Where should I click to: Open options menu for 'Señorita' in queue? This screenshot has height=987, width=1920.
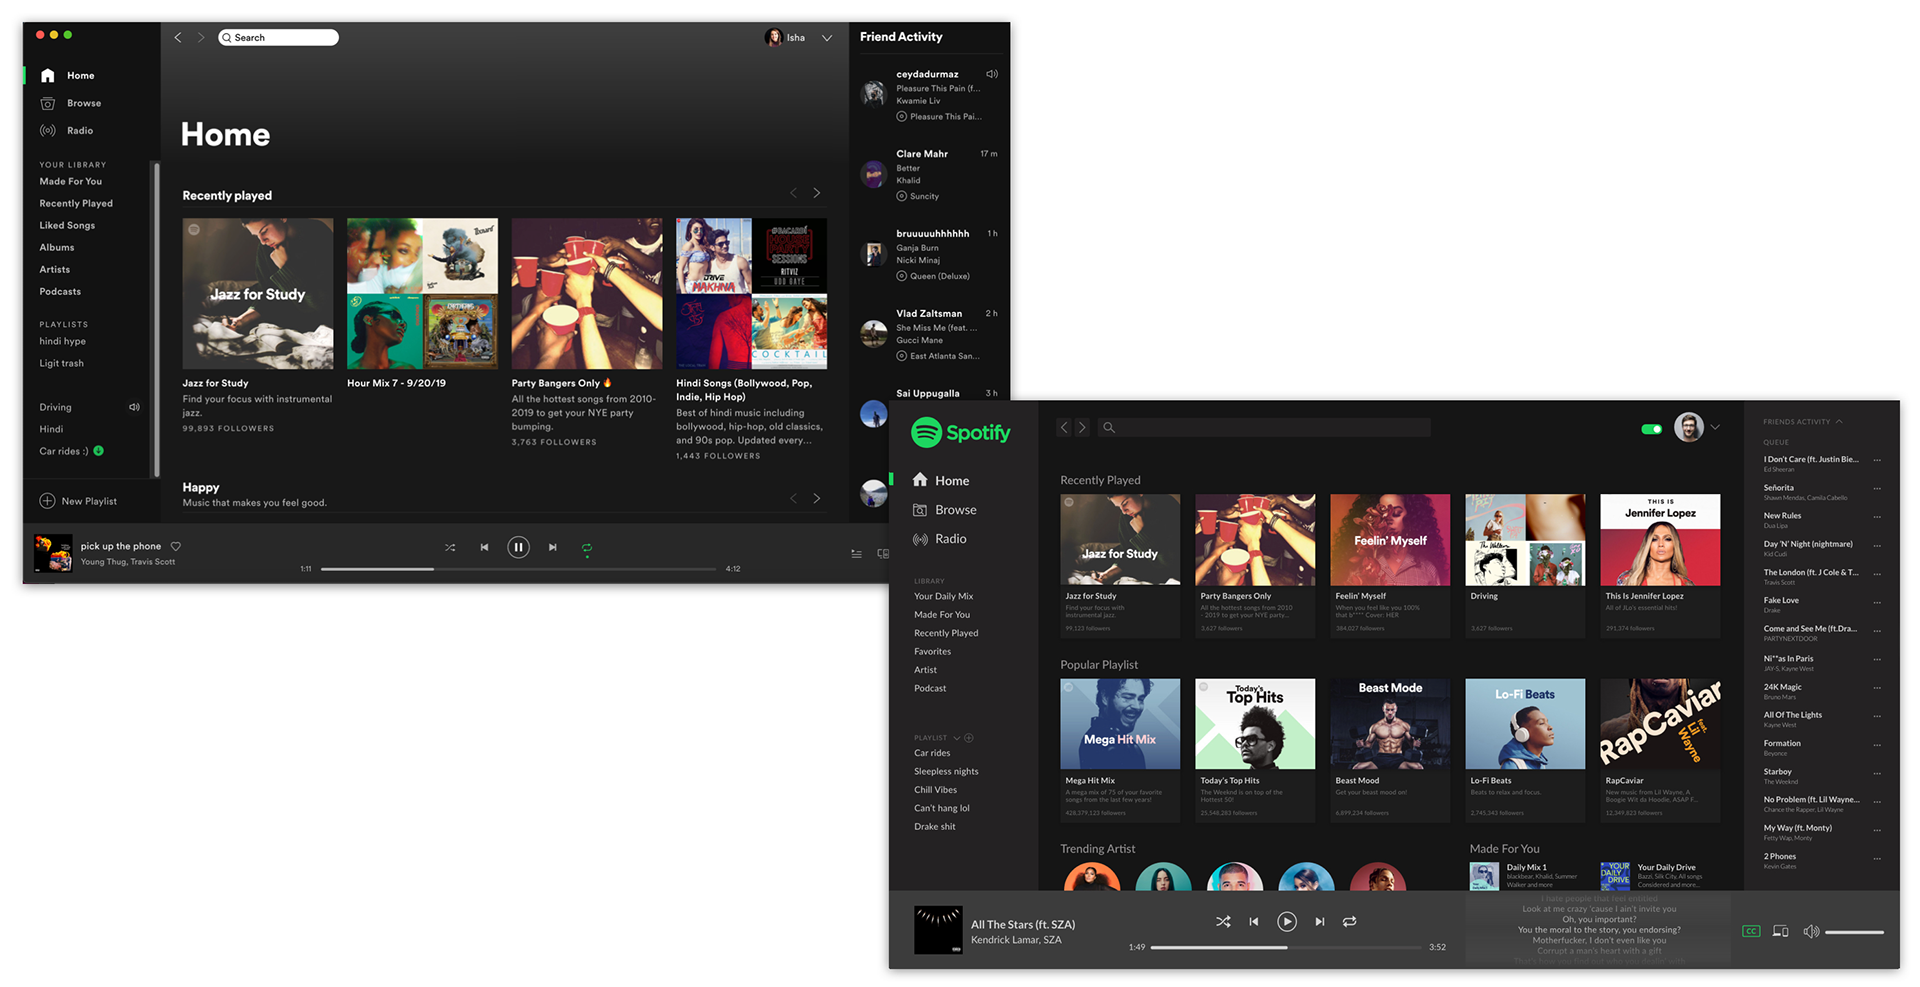point(1877,489)
